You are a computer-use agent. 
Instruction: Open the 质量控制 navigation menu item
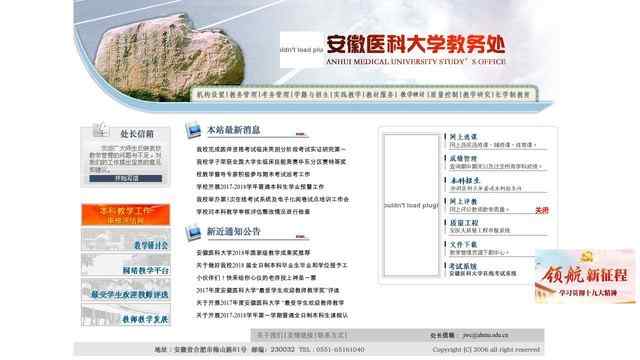pos(444,95)
